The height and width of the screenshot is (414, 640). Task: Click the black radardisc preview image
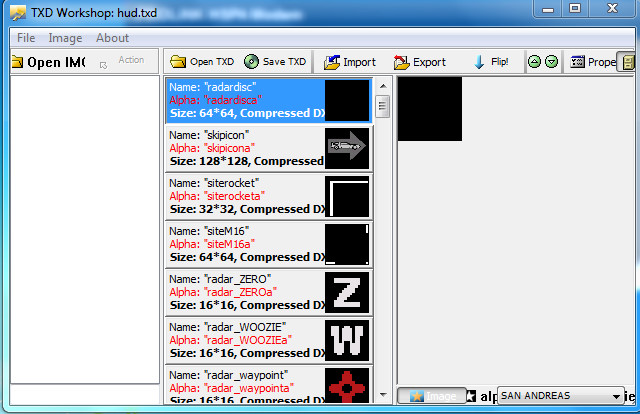click(x=430, y=109)
